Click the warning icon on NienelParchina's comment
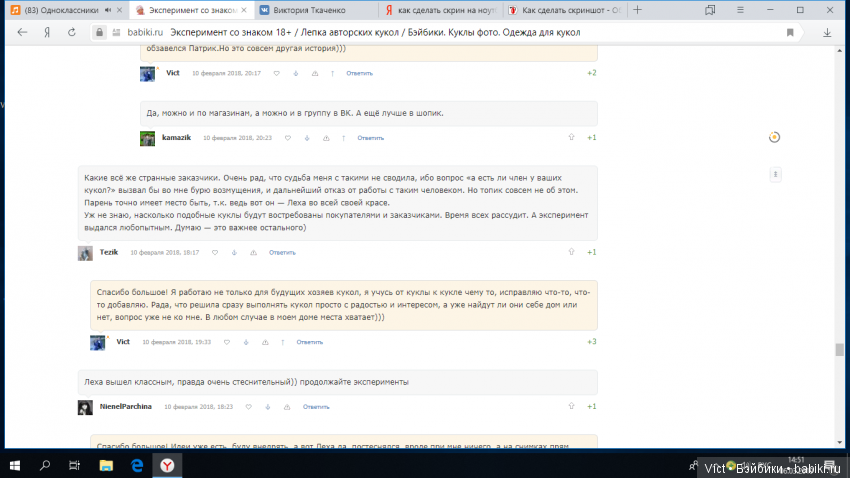850x478 pixels. coord(285,407)
